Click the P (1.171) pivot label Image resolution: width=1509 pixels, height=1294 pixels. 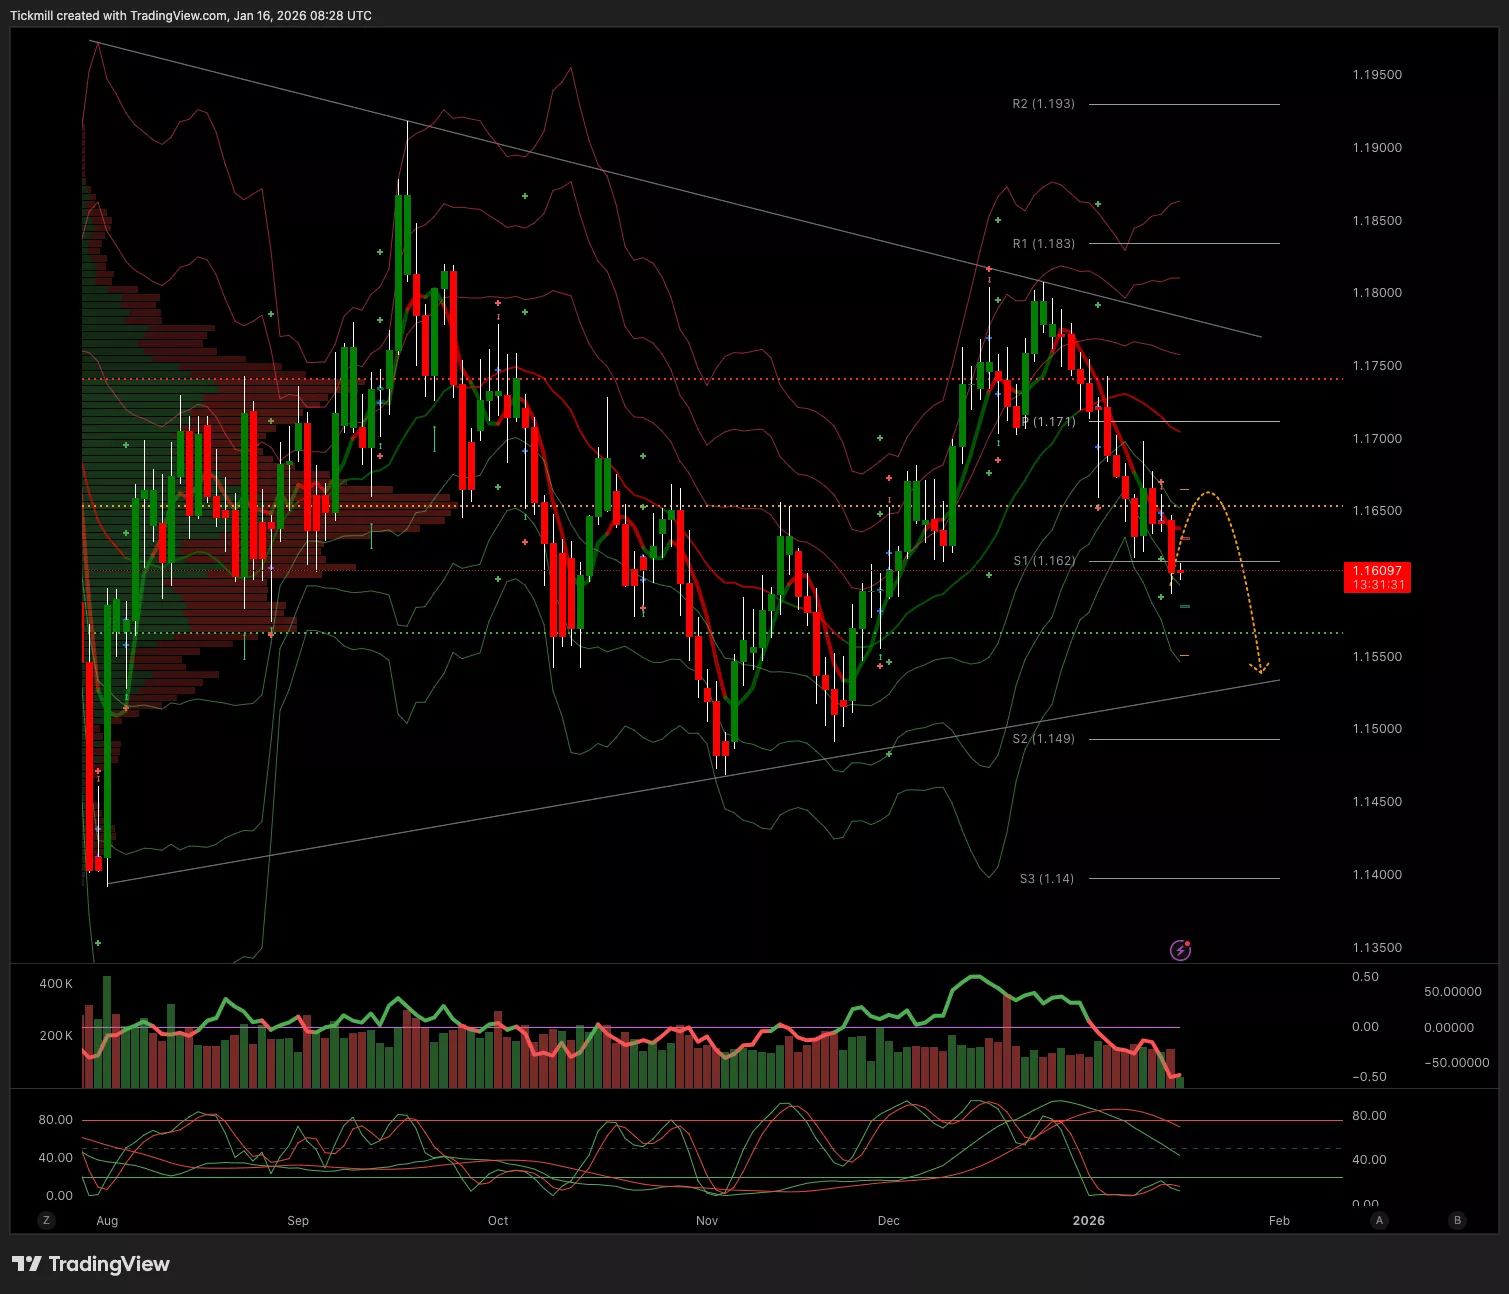[1050, 422]
